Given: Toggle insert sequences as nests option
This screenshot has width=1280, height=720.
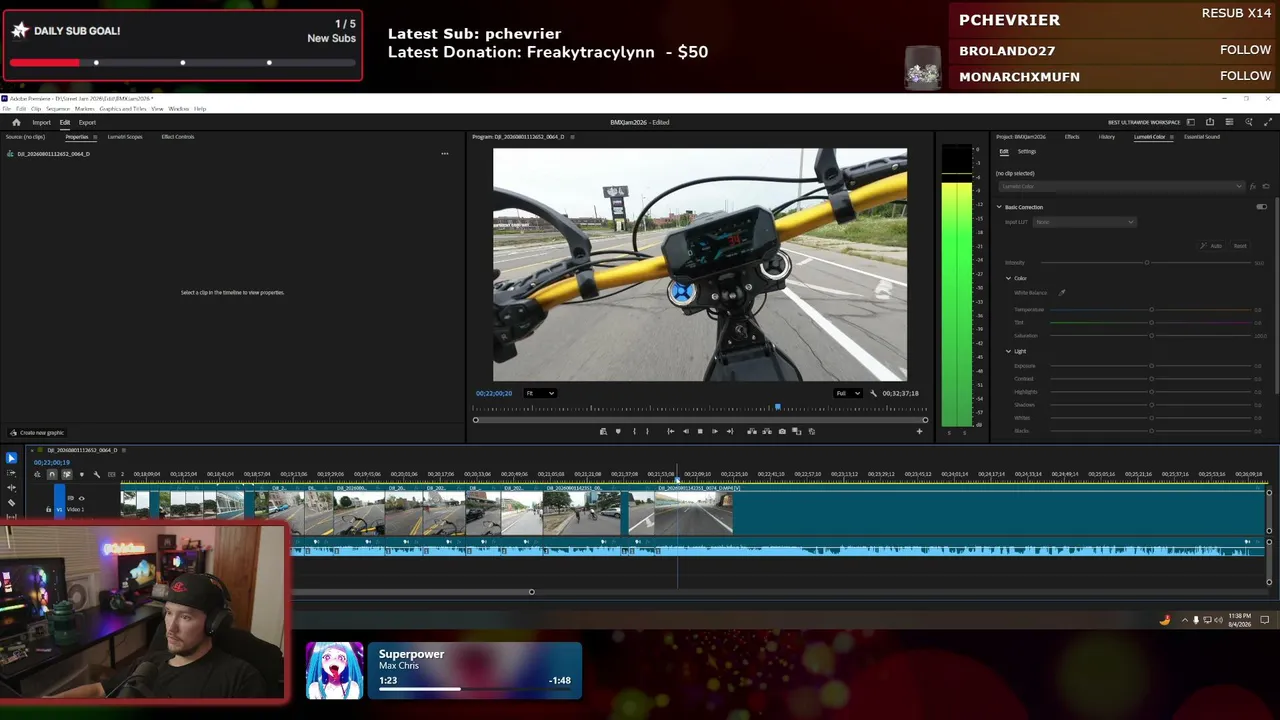Looking at the screenshot, I should coord(37,474).
